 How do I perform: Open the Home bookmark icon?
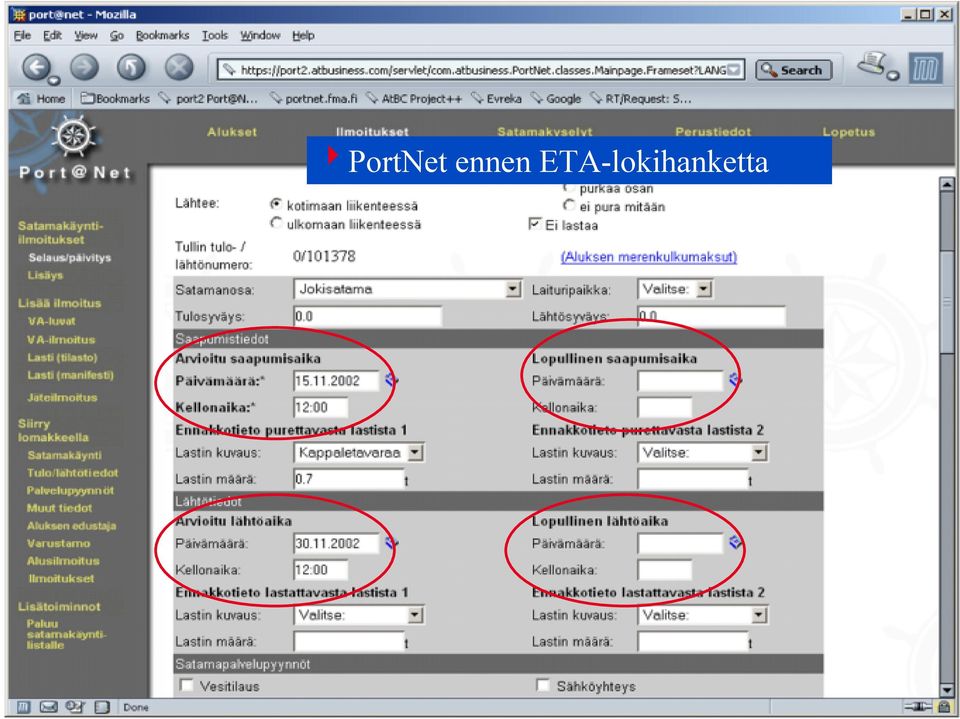point(24,98)
